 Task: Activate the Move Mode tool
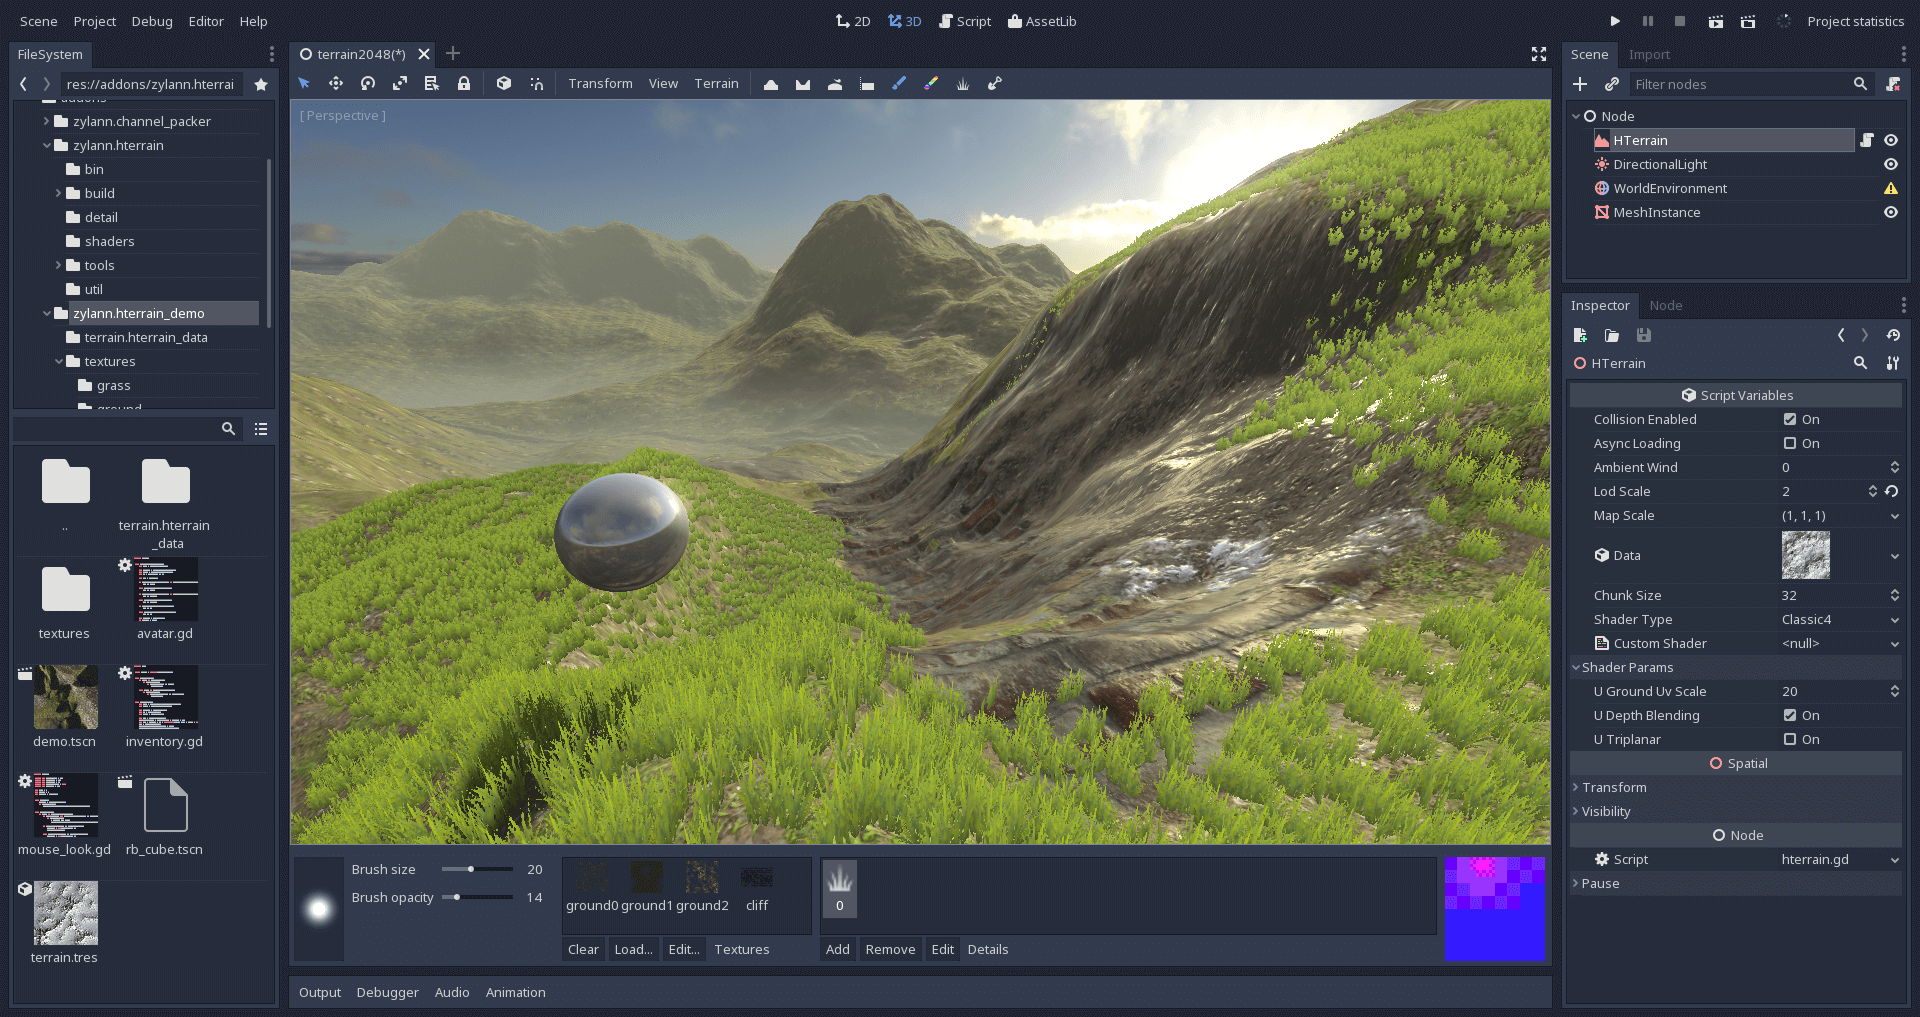click(336, 84)
